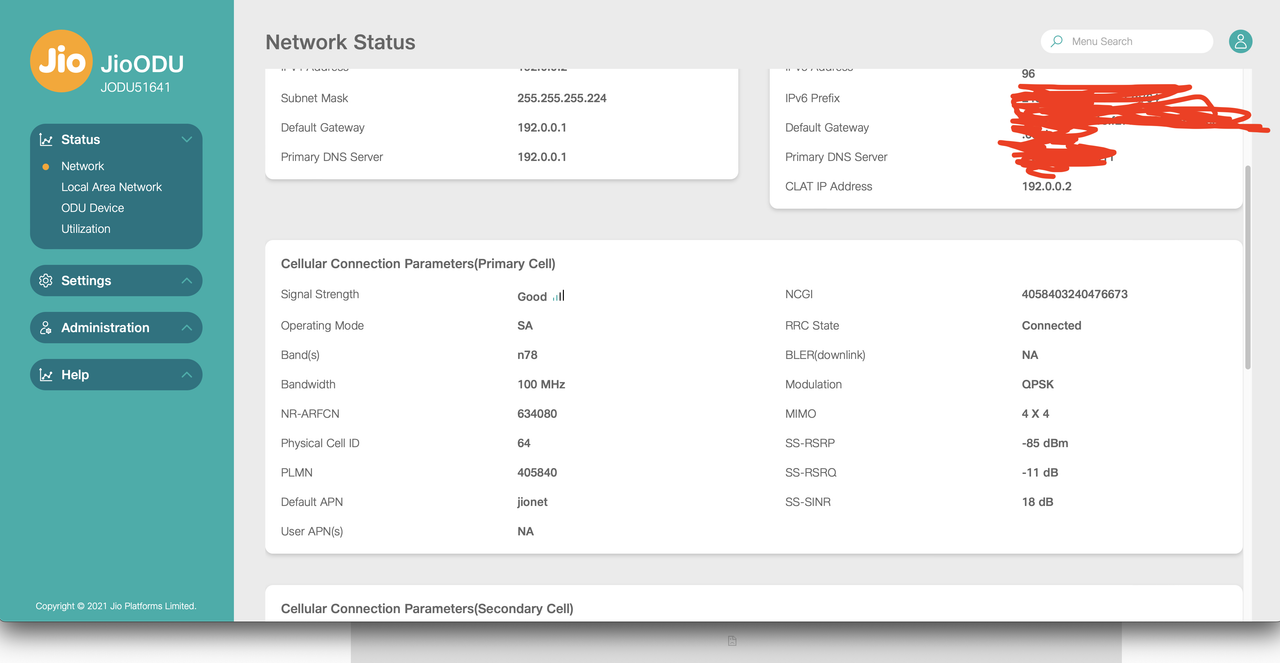Open the Local Area Network page
The width and height of the screenshot is (1280, 663).
click(112, 186)
